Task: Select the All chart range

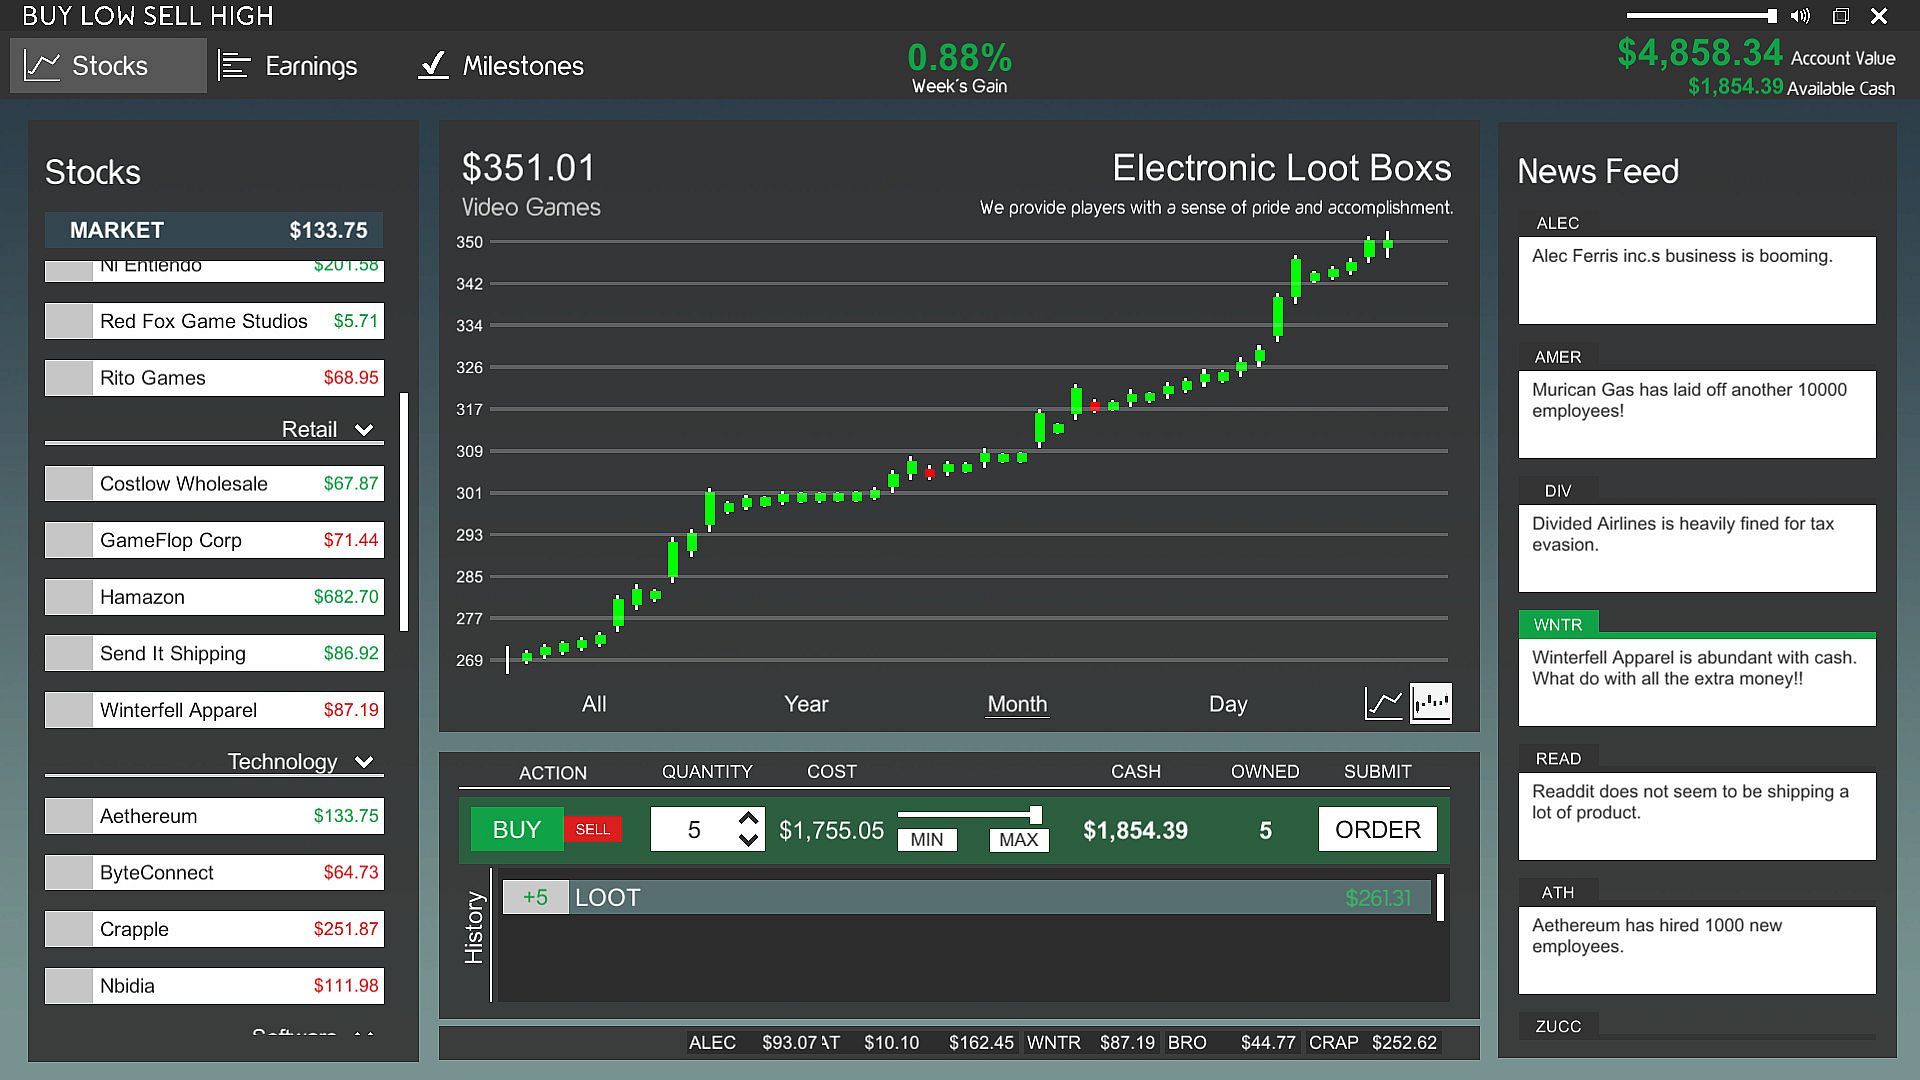Action: click(594, 704)
